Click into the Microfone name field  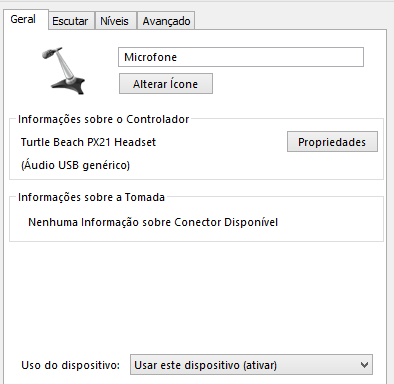click(241, 57)
